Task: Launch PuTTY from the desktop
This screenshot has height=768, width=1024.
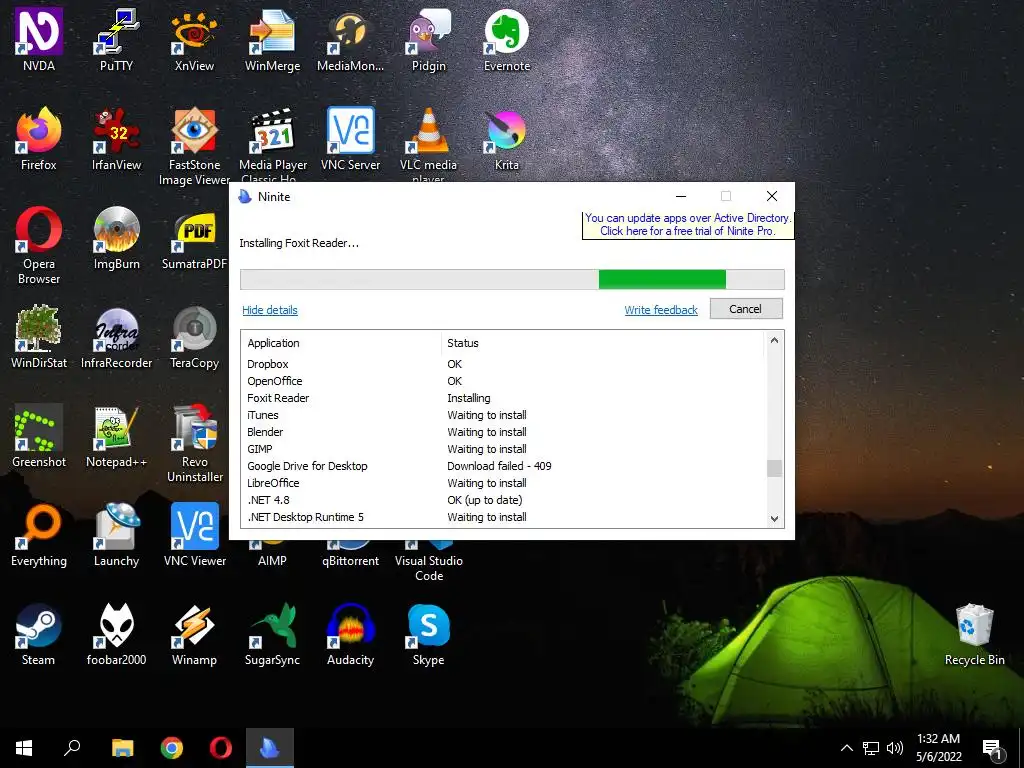Action: pyautogui.click(x=116, y=39)
